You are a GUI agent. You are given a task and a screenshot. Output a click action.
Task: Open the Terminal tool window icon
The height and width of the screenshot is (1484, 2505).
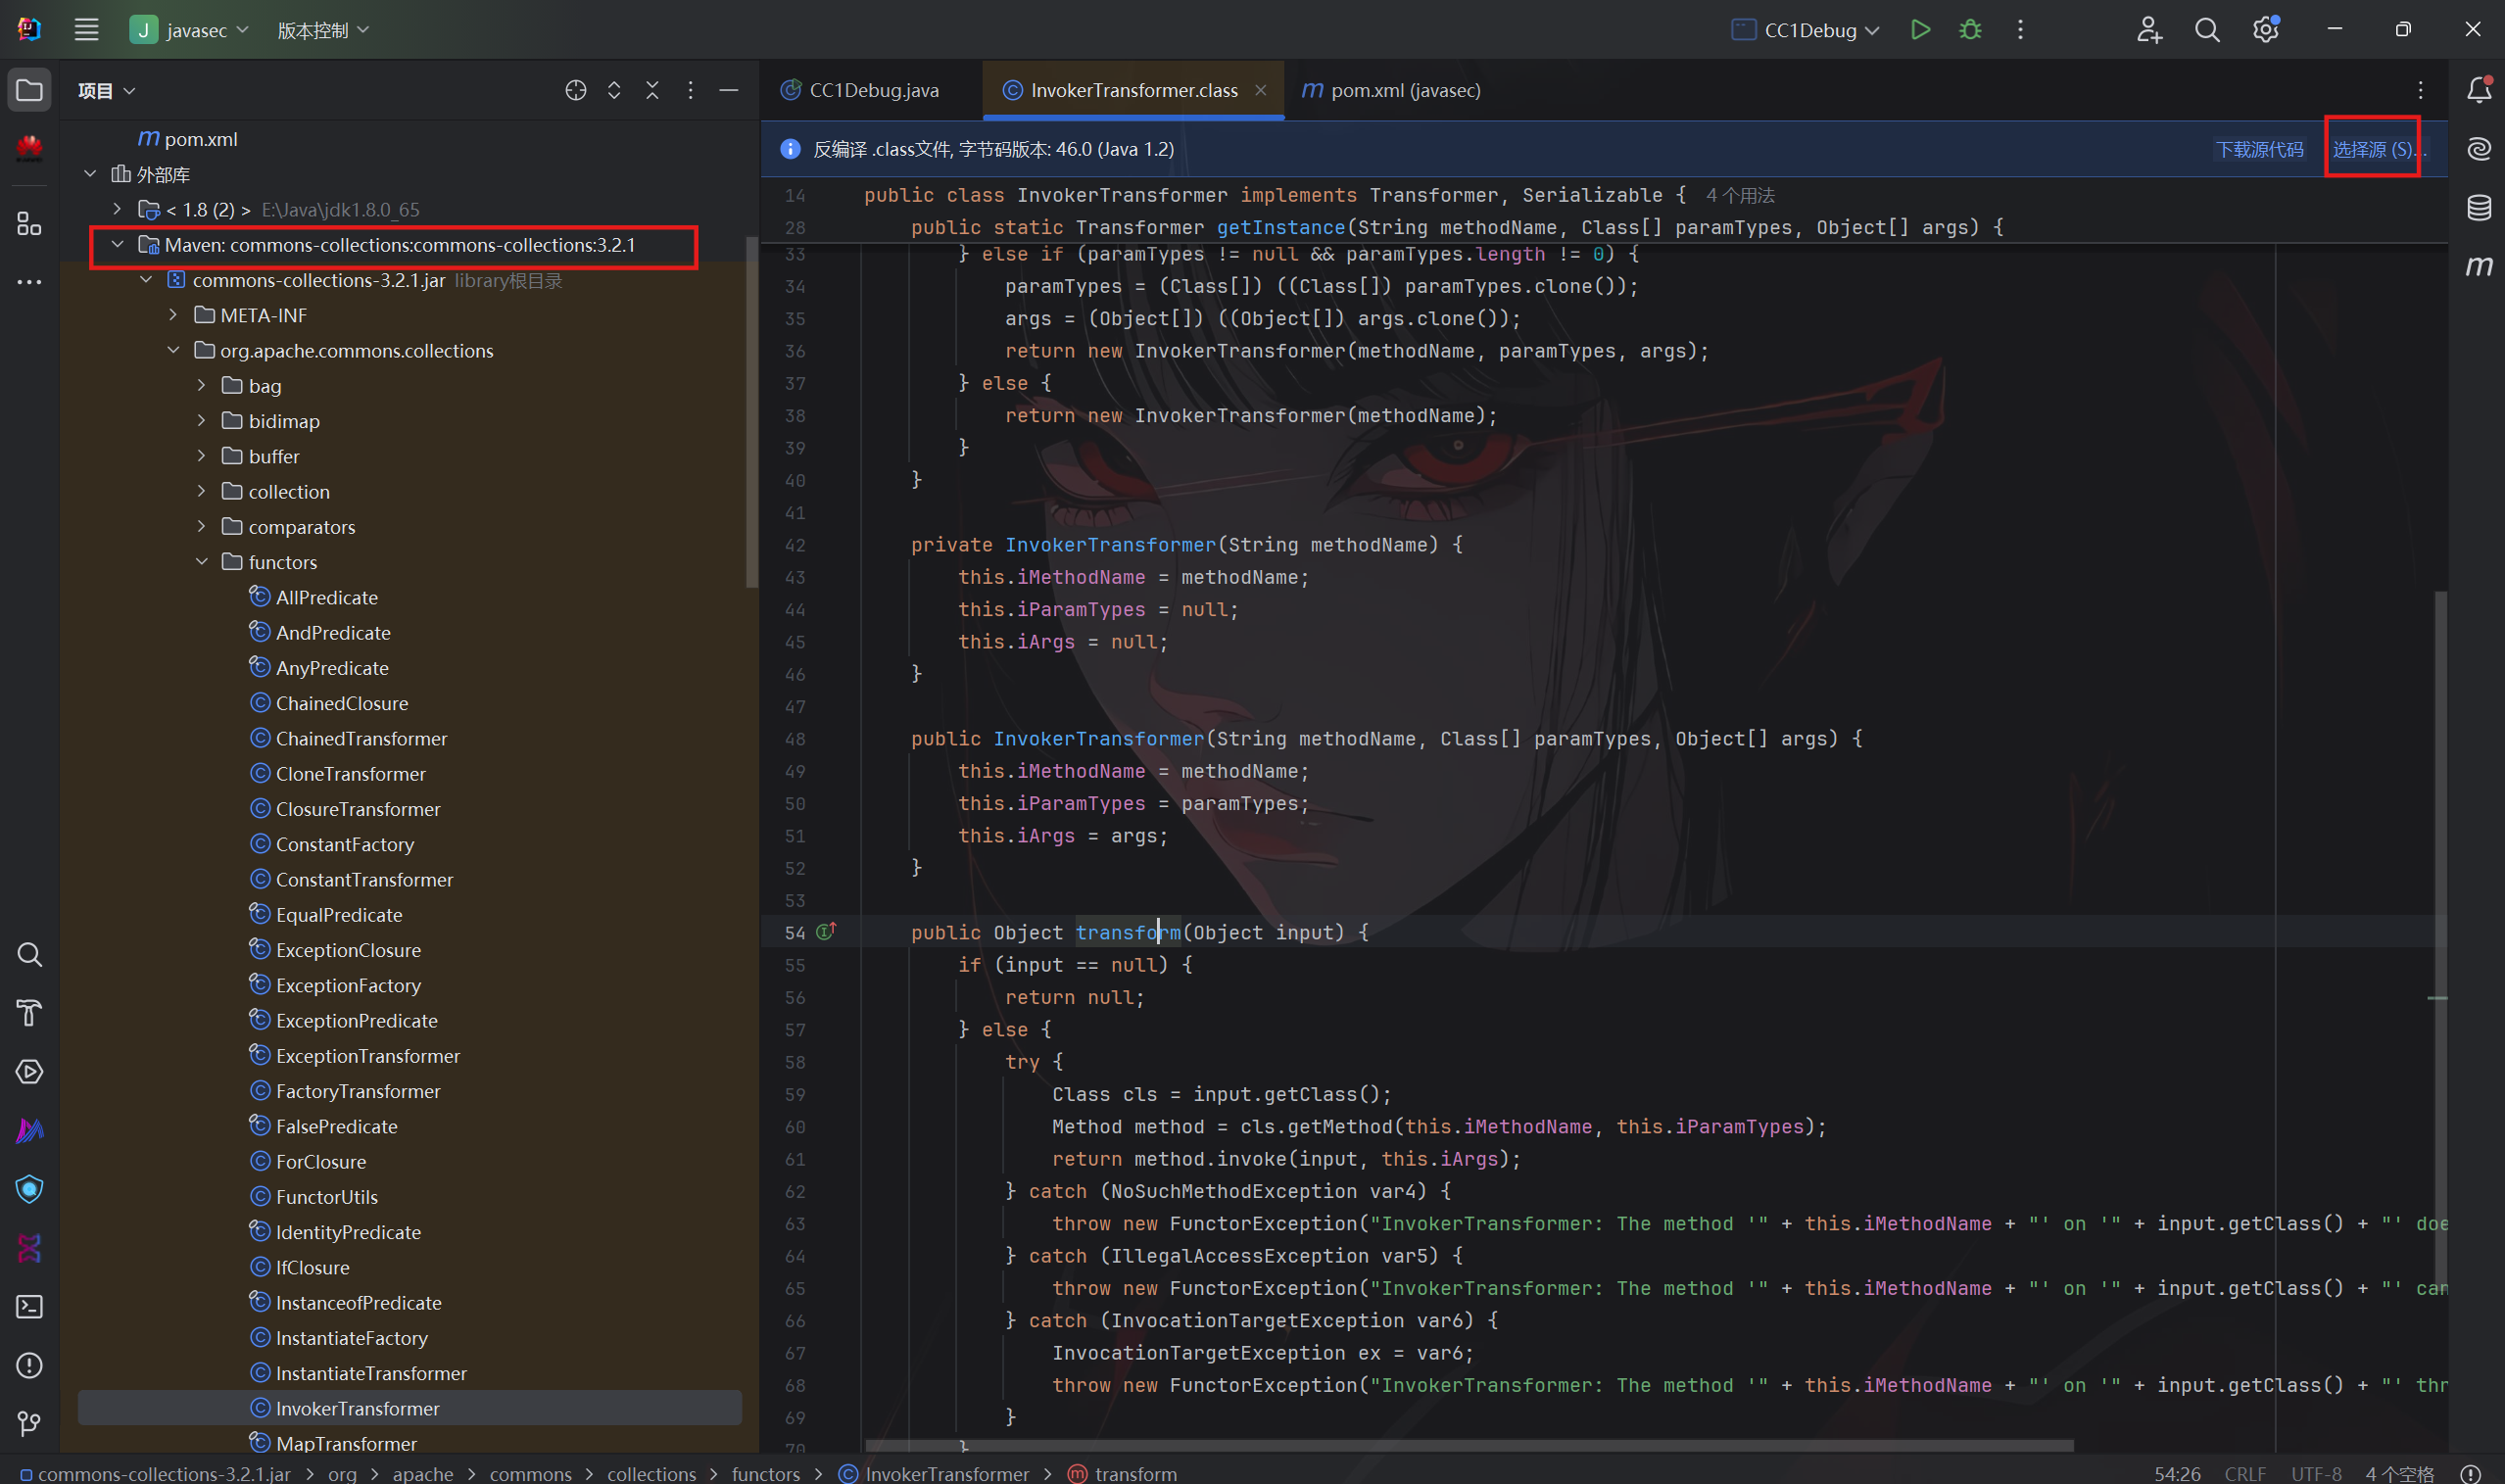pos(29,1306)
